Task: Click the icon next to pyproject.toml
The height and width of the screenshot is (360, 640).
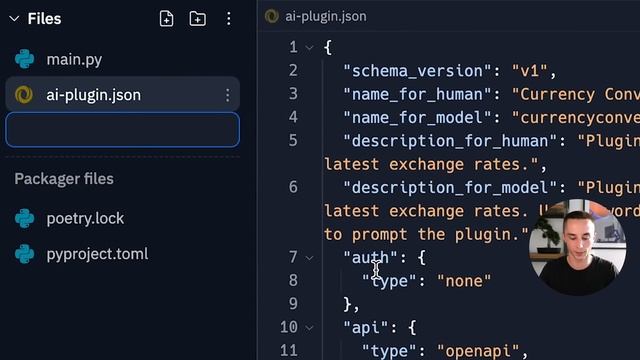Action: [x=24, y=254]
